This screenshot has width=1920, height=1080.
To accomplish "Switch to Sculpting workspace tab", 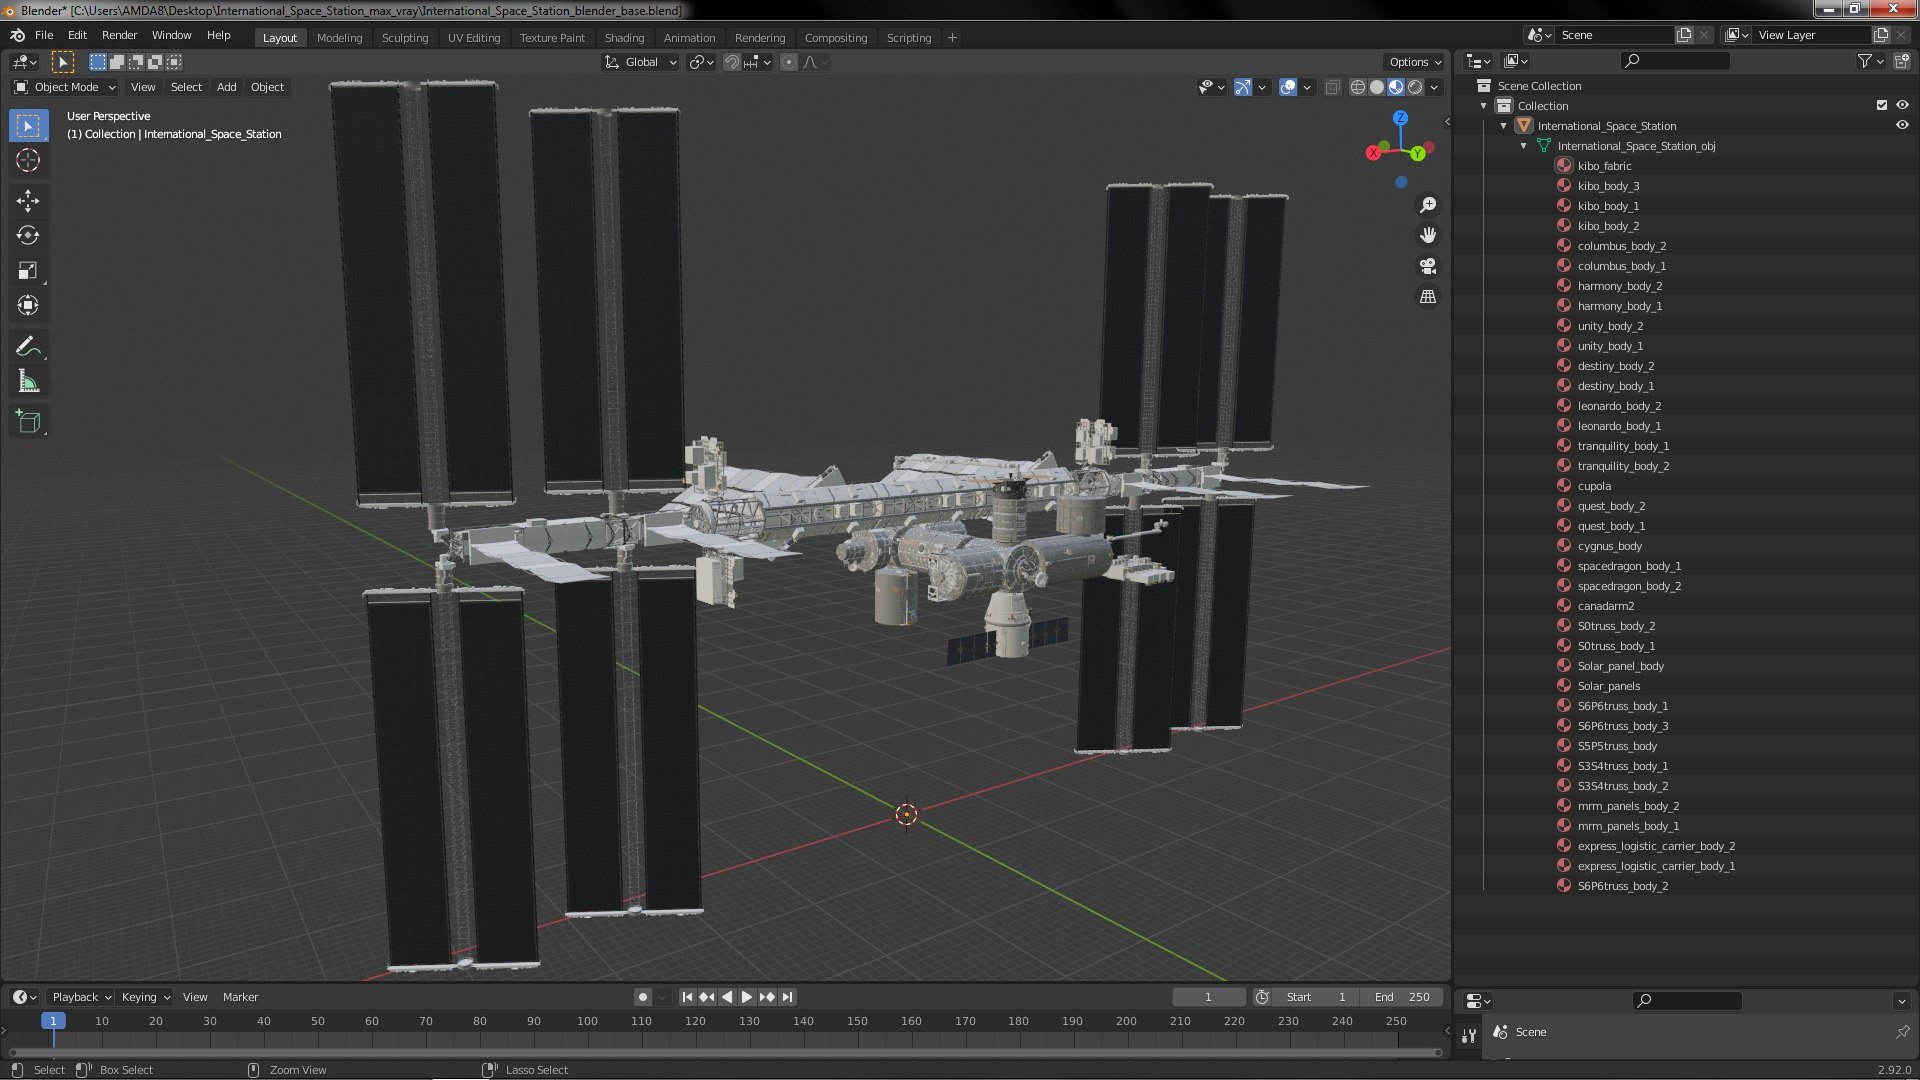I will [x=405, y=38].
